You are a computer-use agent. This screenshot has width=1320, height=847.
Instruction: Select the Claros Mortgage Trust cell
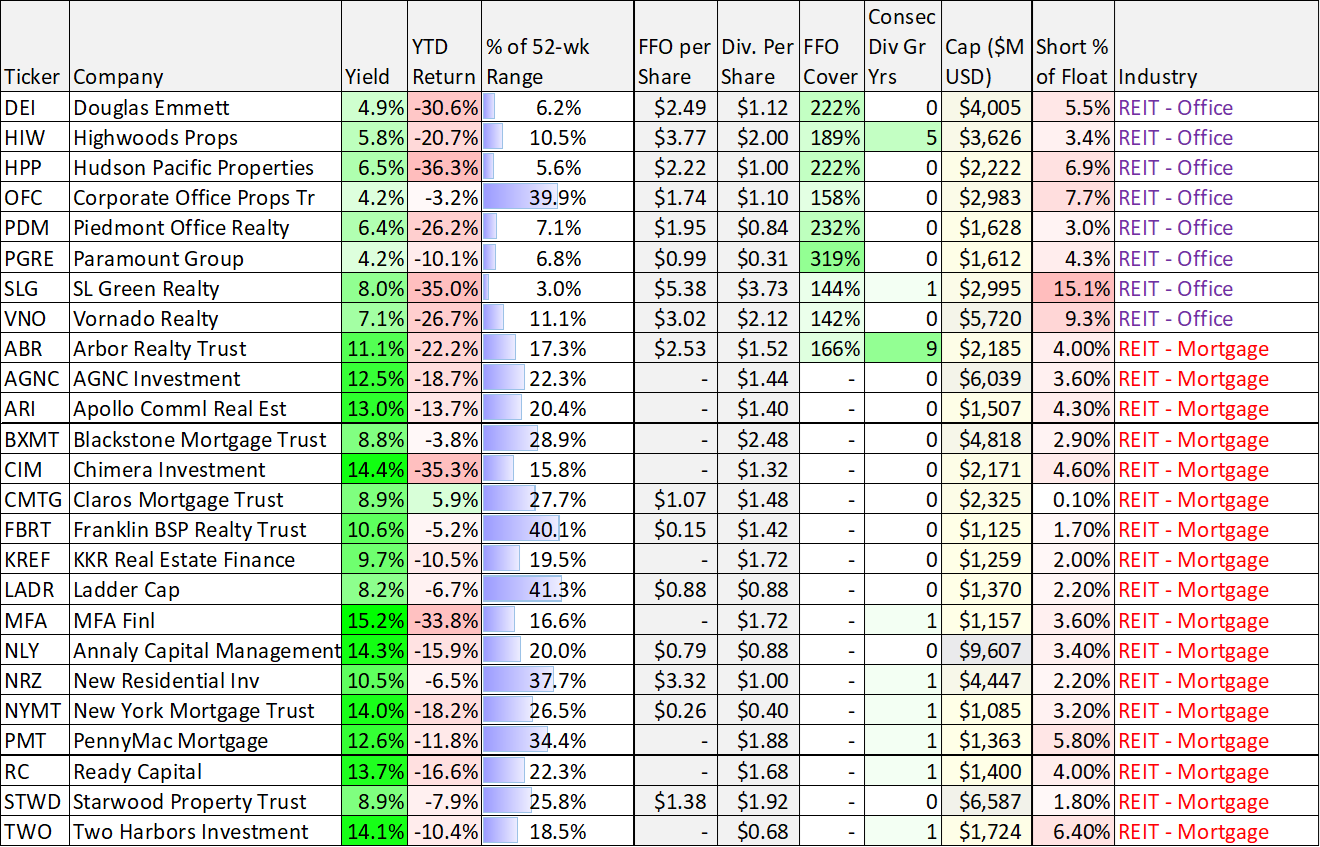(205, 500)
